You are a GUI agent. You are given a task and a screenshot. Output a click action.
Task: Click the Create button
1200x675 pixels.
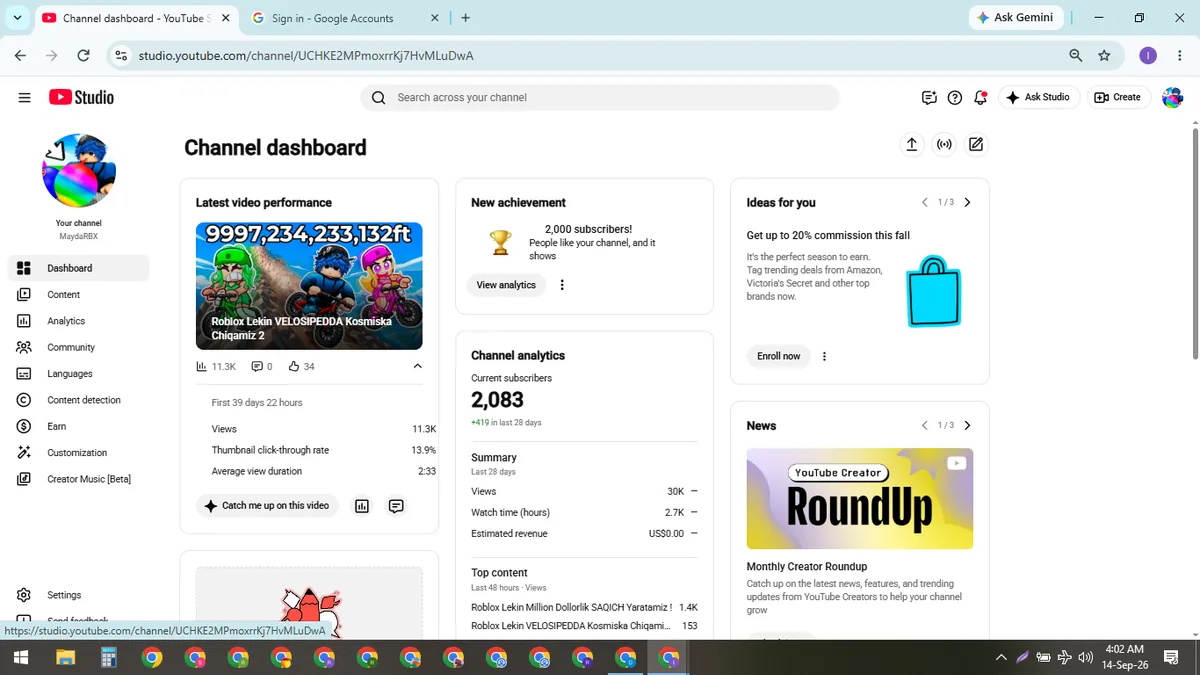point(1118,97)
